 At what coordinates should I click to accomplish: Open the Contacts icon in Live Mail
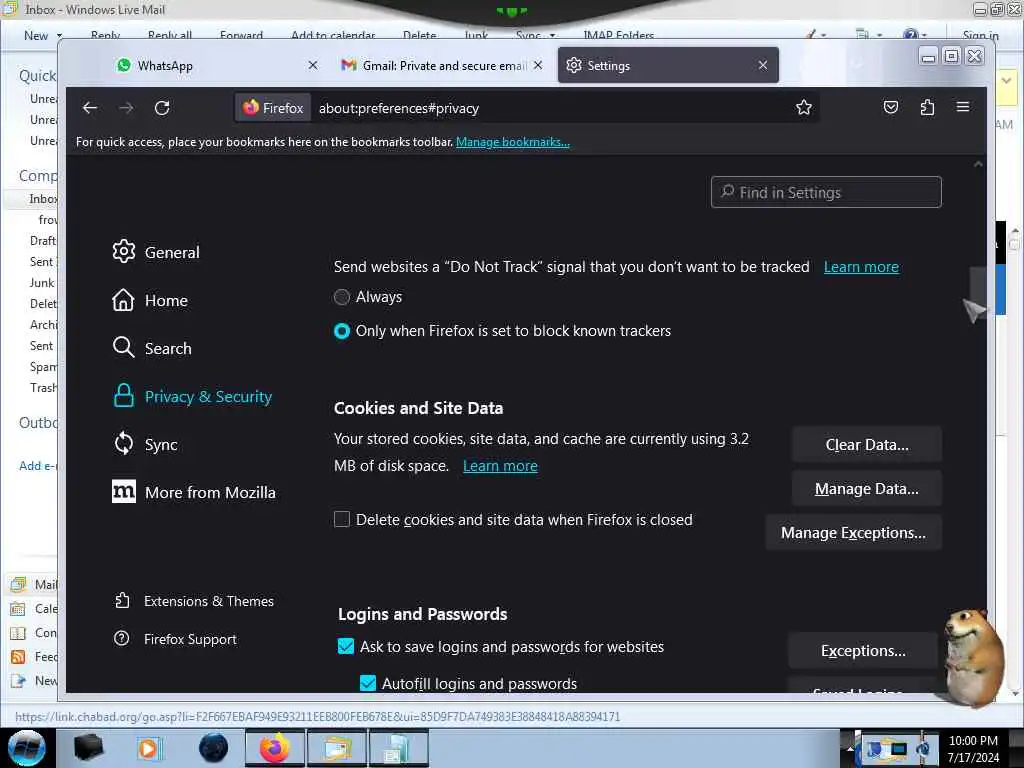point(18,633)
